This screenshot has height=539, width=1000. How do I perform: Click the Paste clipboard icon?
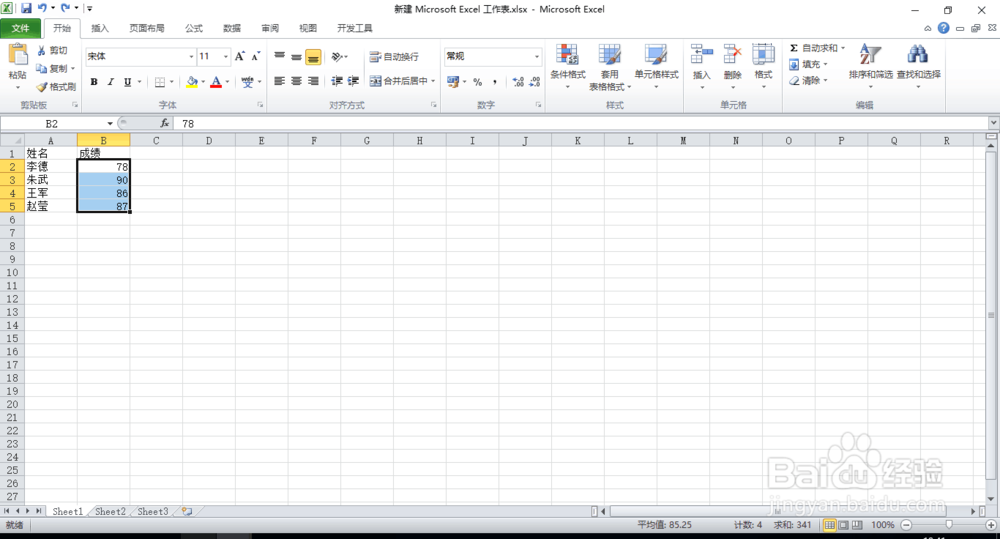(x=18, y=55)
